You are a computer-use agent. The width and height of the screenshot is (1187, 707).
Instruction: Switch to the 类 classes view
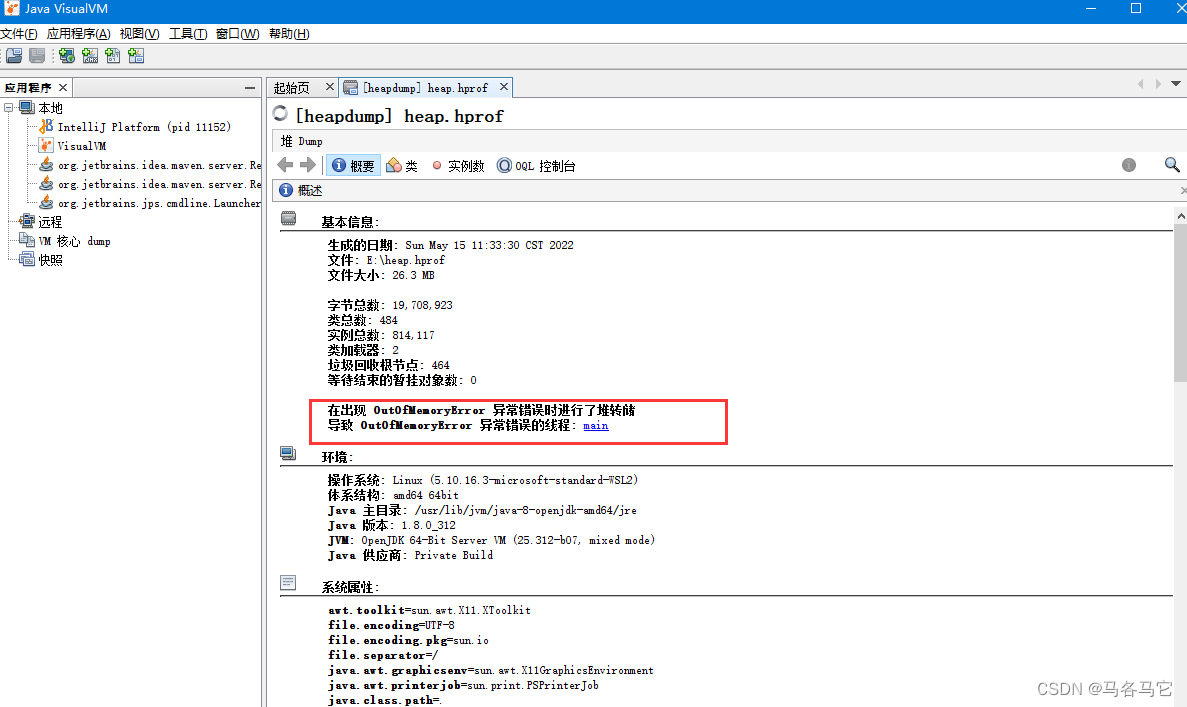point(402,165)
